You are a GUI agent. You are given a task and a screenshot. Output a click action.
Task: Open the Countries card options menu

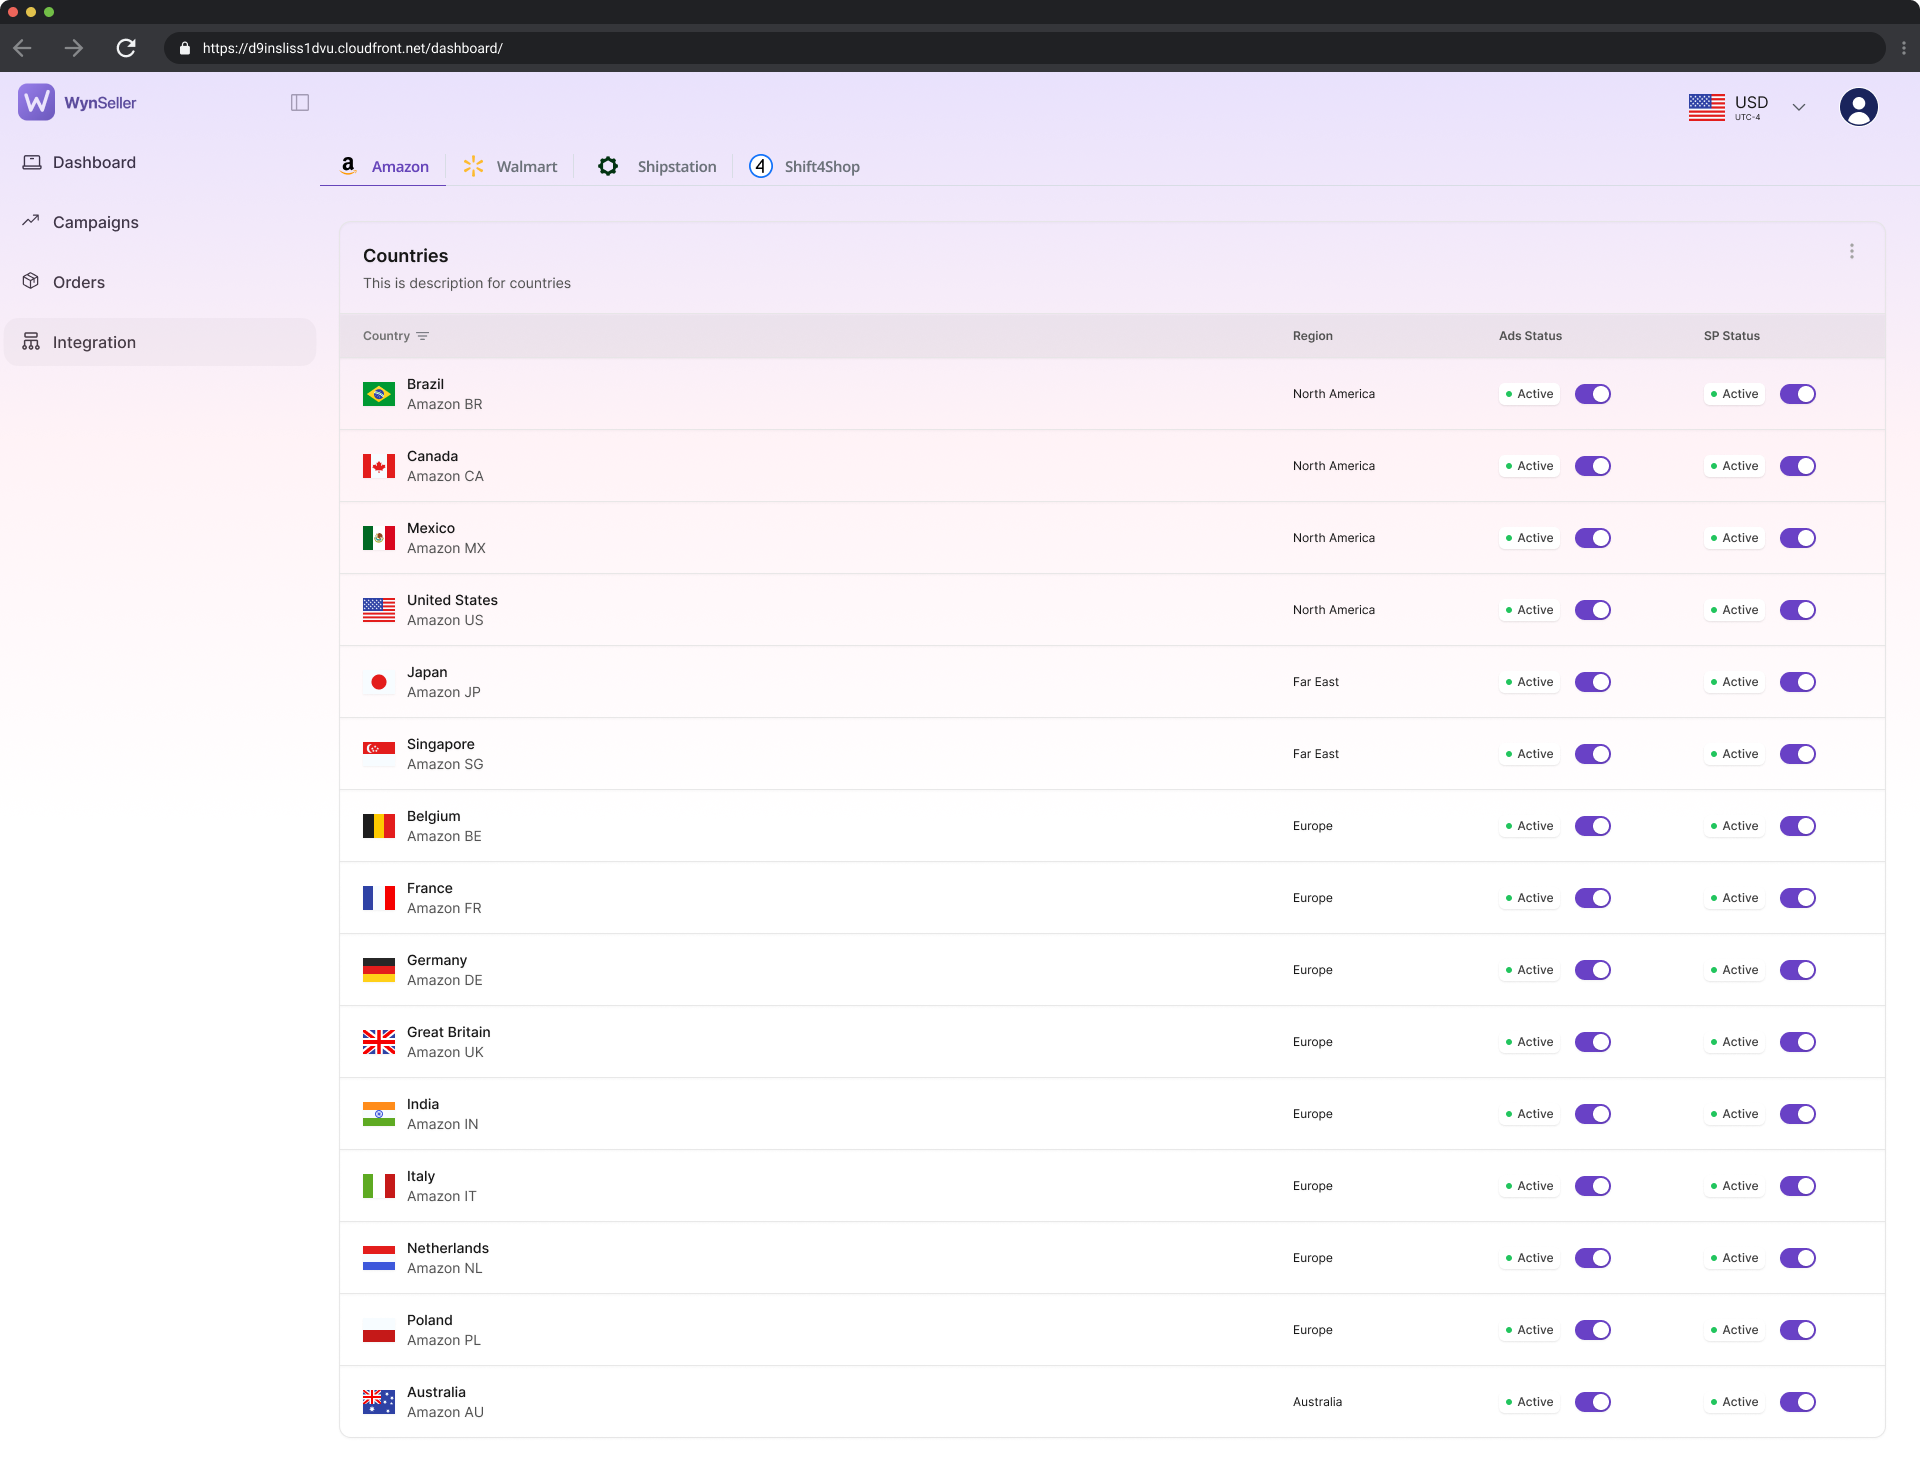pyautogui.click(x=1851, y=251)
